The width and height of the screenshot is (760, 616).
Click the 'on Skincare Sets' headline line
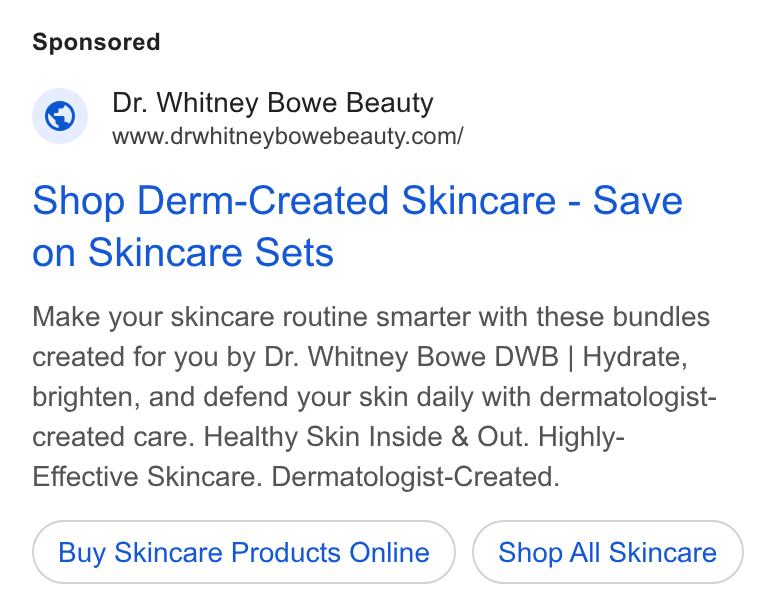point(183,253)
